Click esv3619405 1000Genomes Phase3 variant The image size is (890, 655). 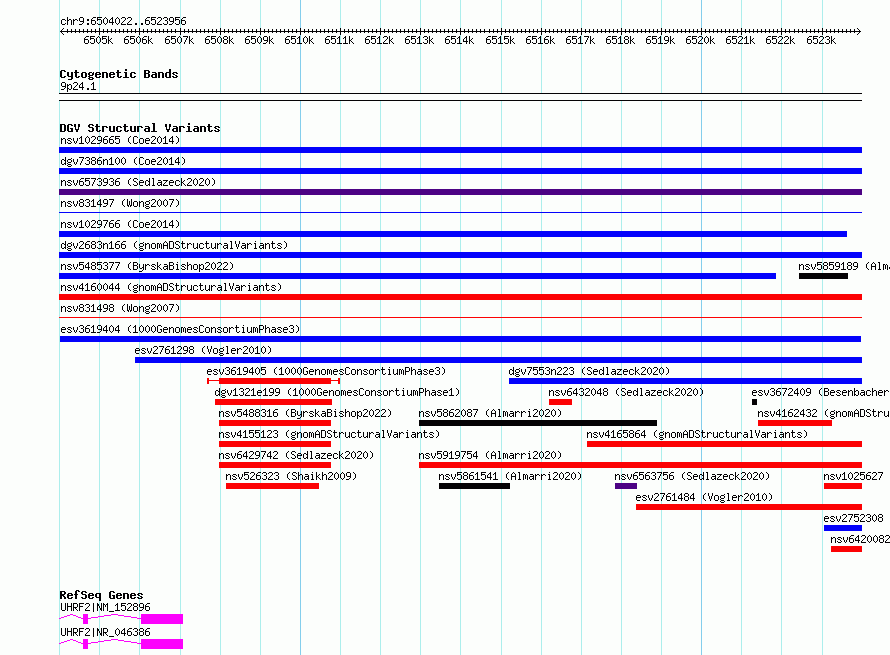pyautogui.click(x=274, y=381)
